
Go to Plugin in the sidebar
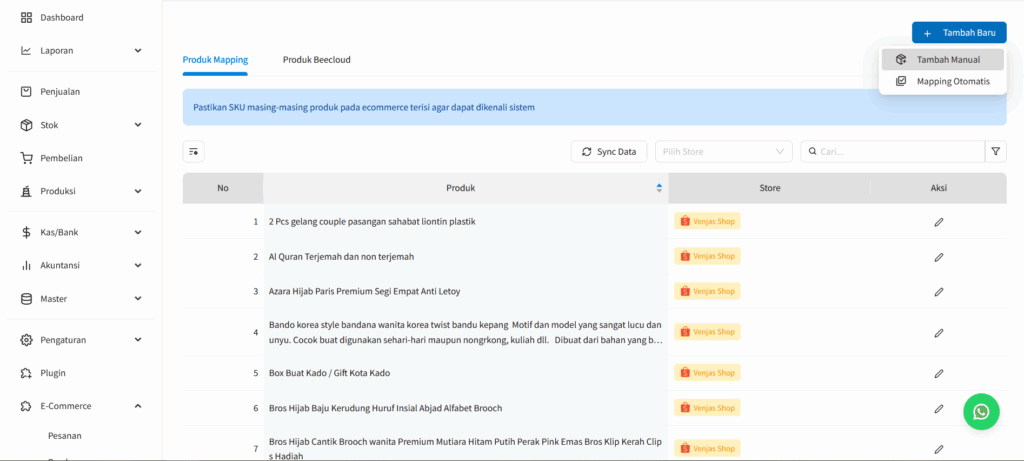53,374
